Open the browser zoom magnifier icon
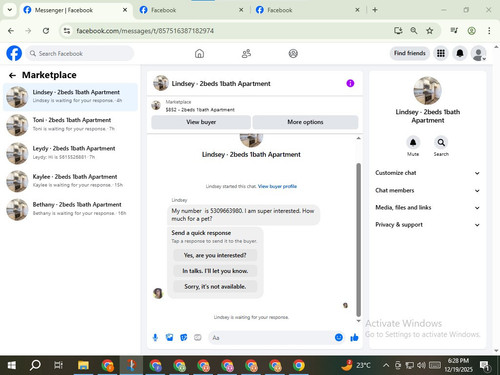The height and width of the screenshot is (375, 500). 414,31
